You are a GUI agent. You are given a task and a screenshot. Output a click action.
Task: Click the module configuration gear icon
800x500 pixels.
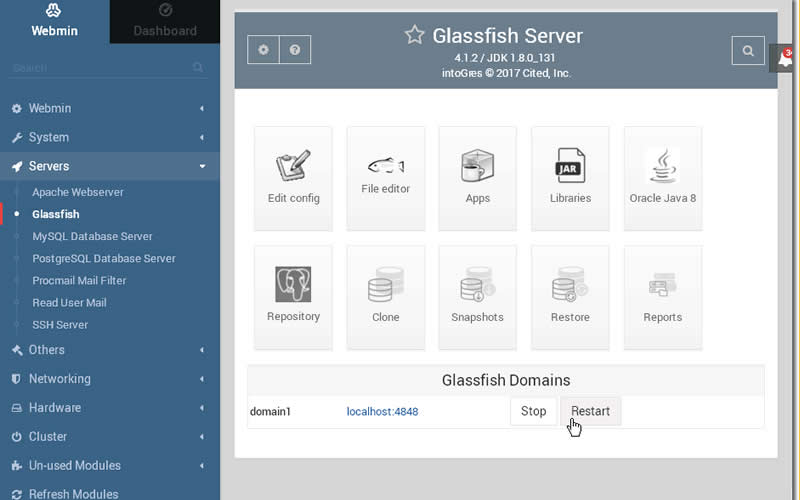click(263, 49)
